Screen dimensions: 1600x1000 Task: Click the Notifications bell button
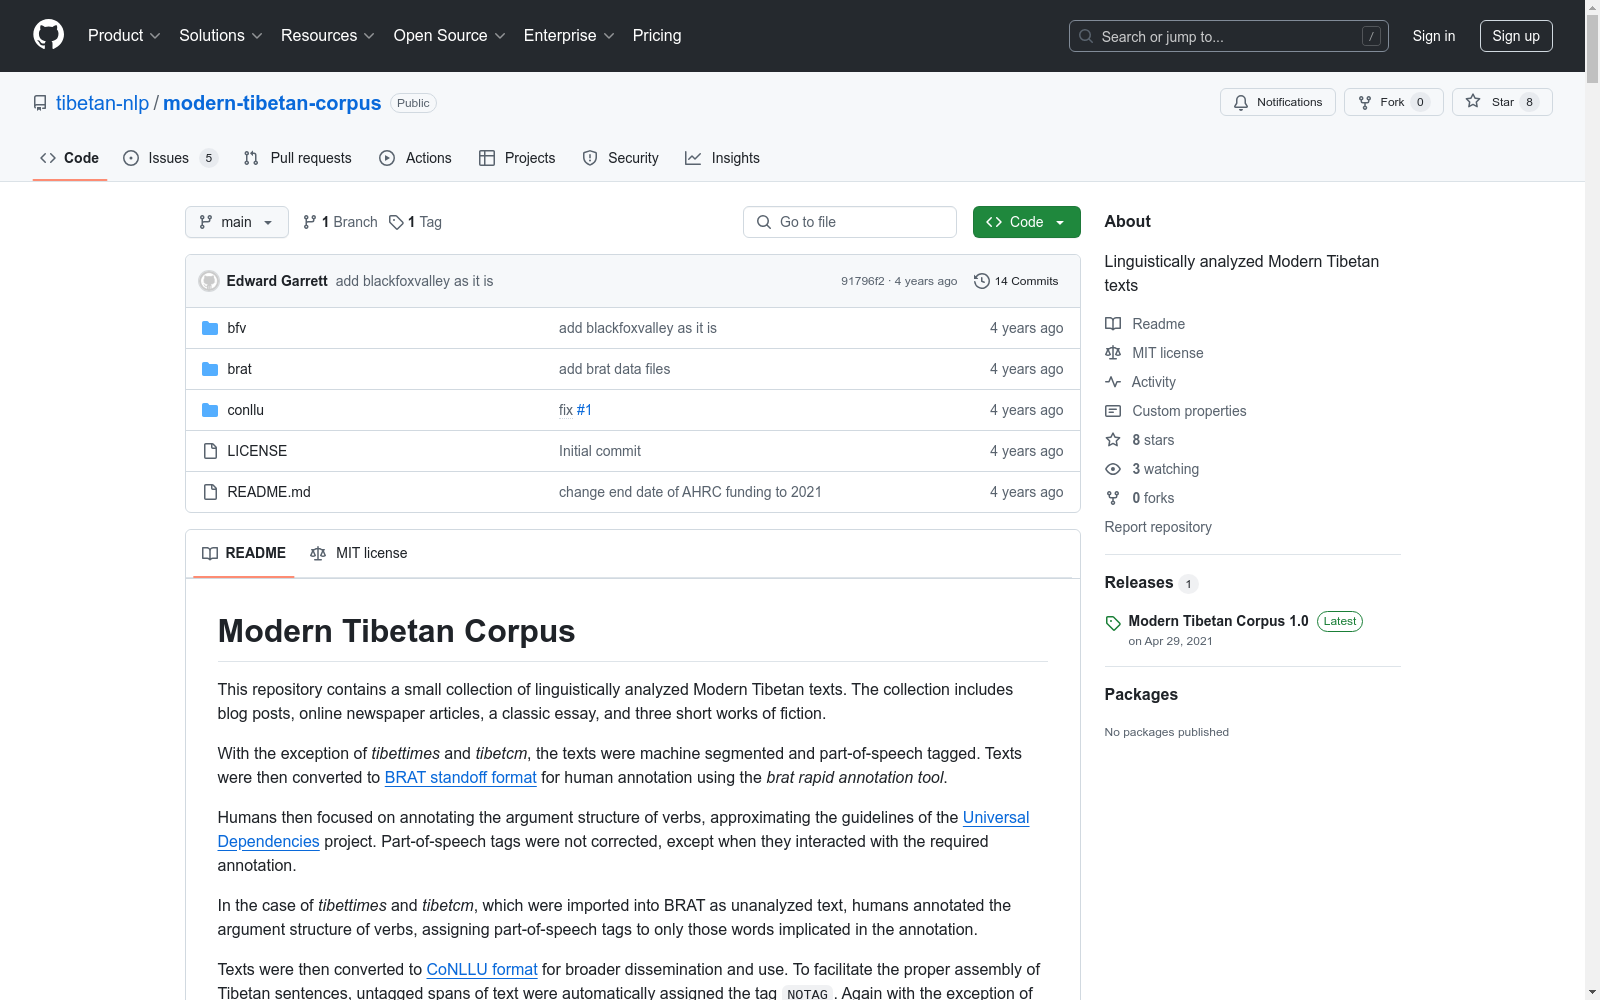pos(1277,102)
